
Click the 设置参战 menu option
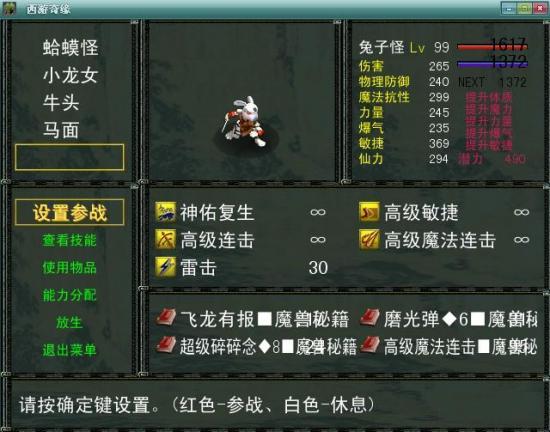[69, 212]
